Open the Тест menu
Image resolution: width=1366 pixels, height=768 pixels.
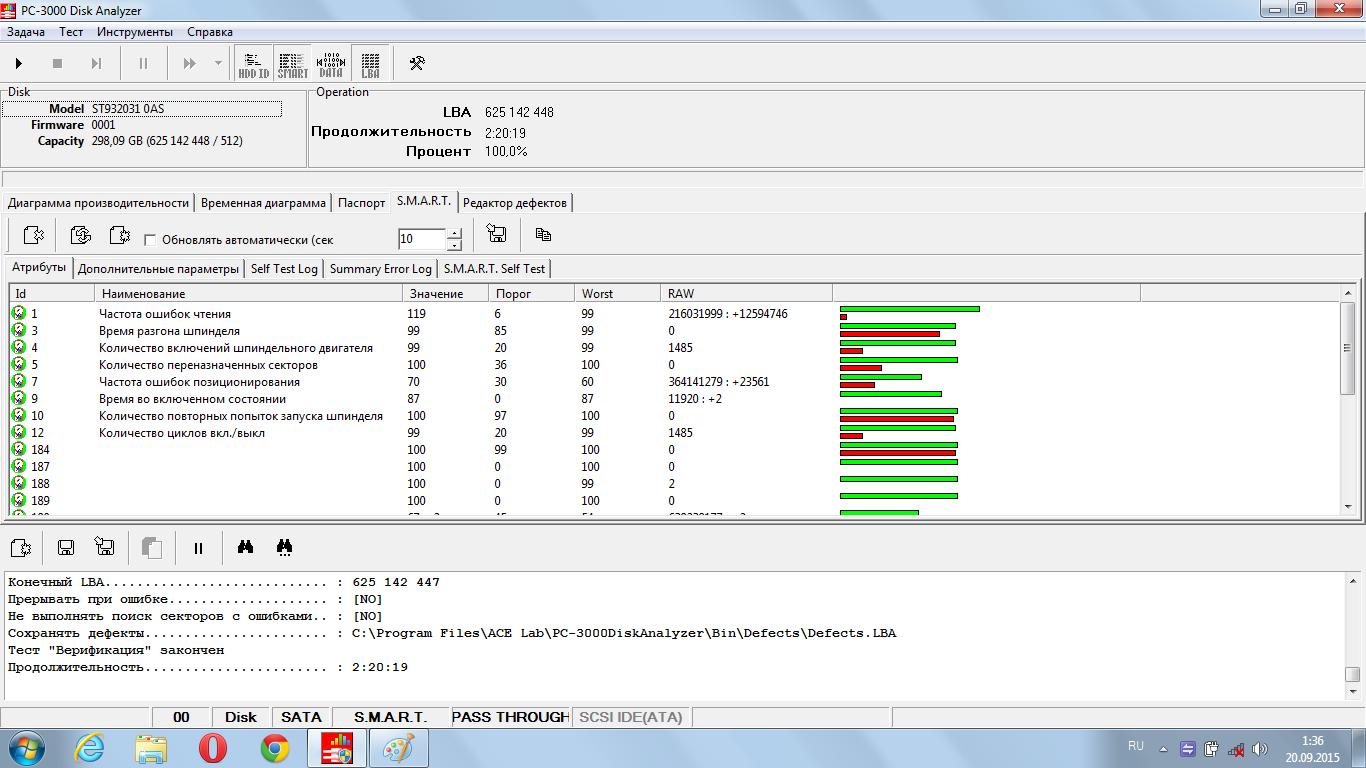tap(71, 32)
